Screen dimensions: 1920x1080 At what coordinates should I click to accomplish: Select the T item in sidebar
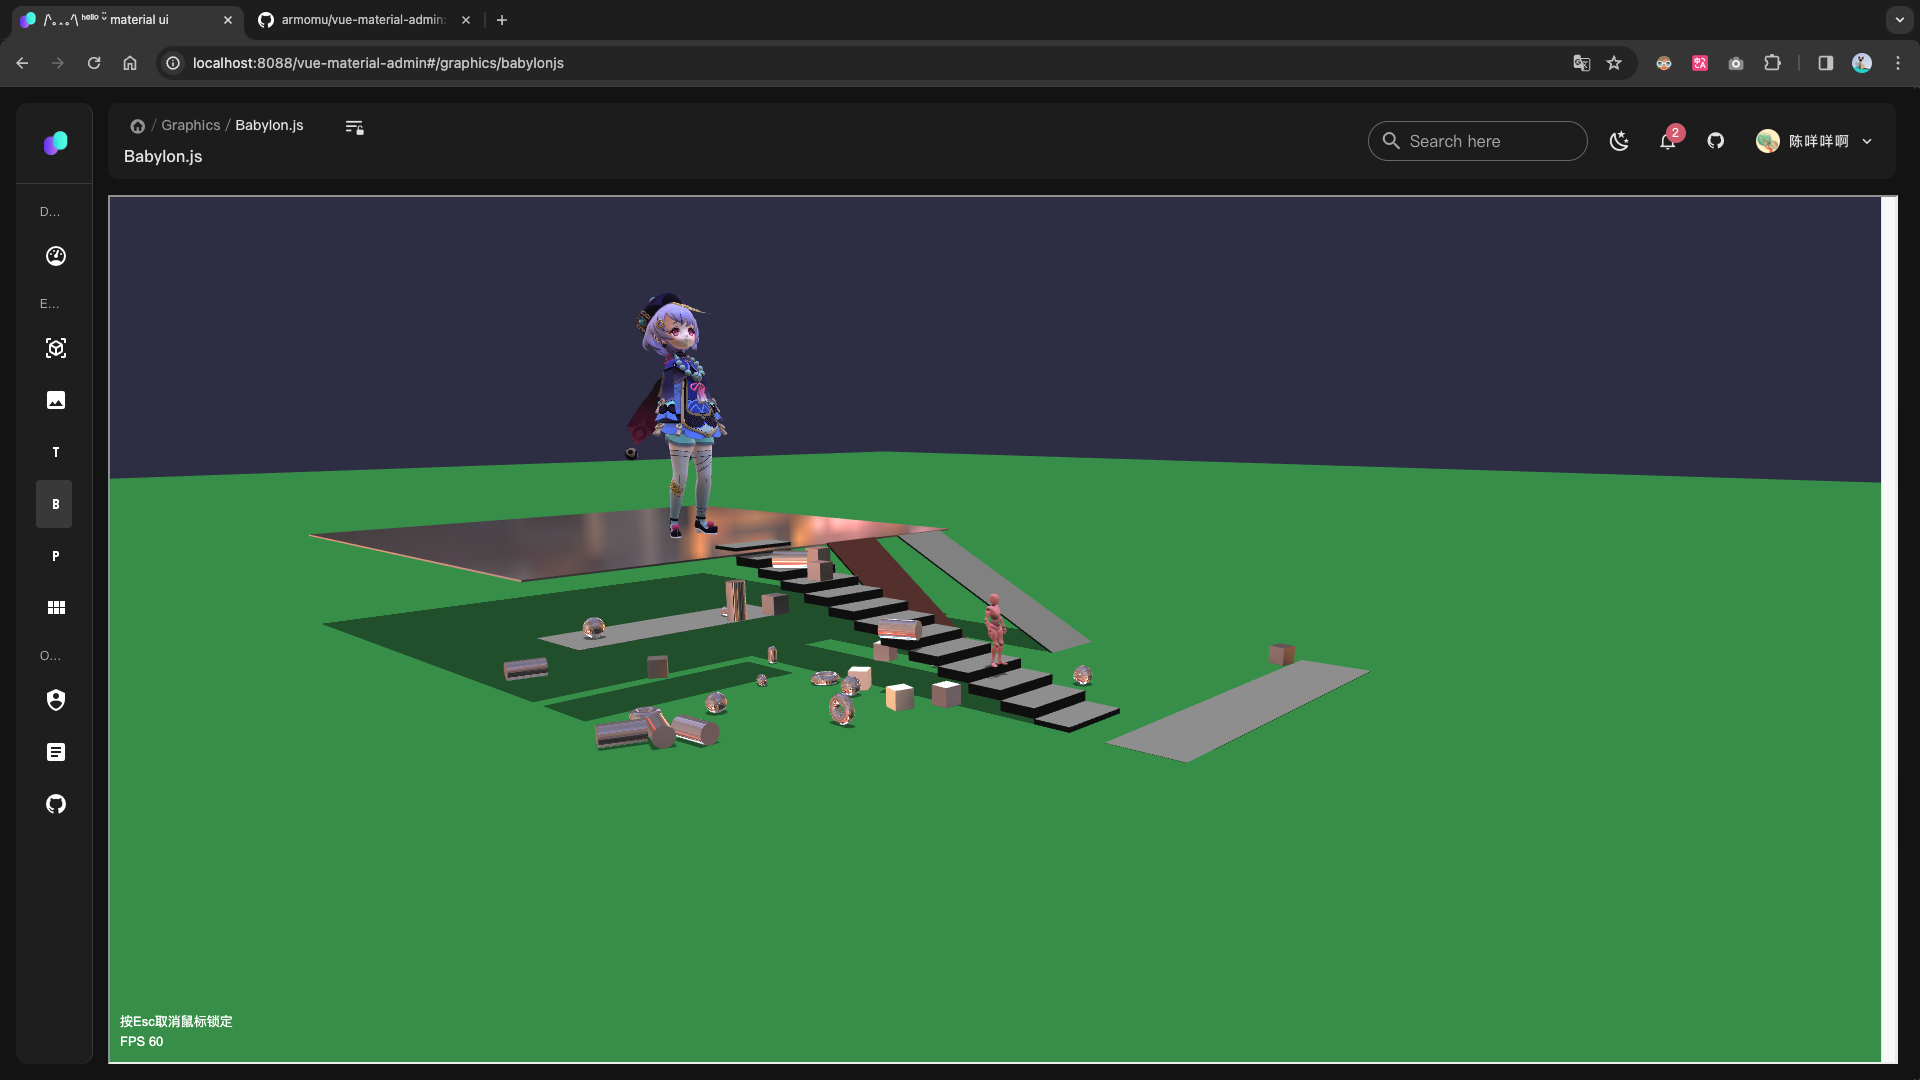point(56,452)
